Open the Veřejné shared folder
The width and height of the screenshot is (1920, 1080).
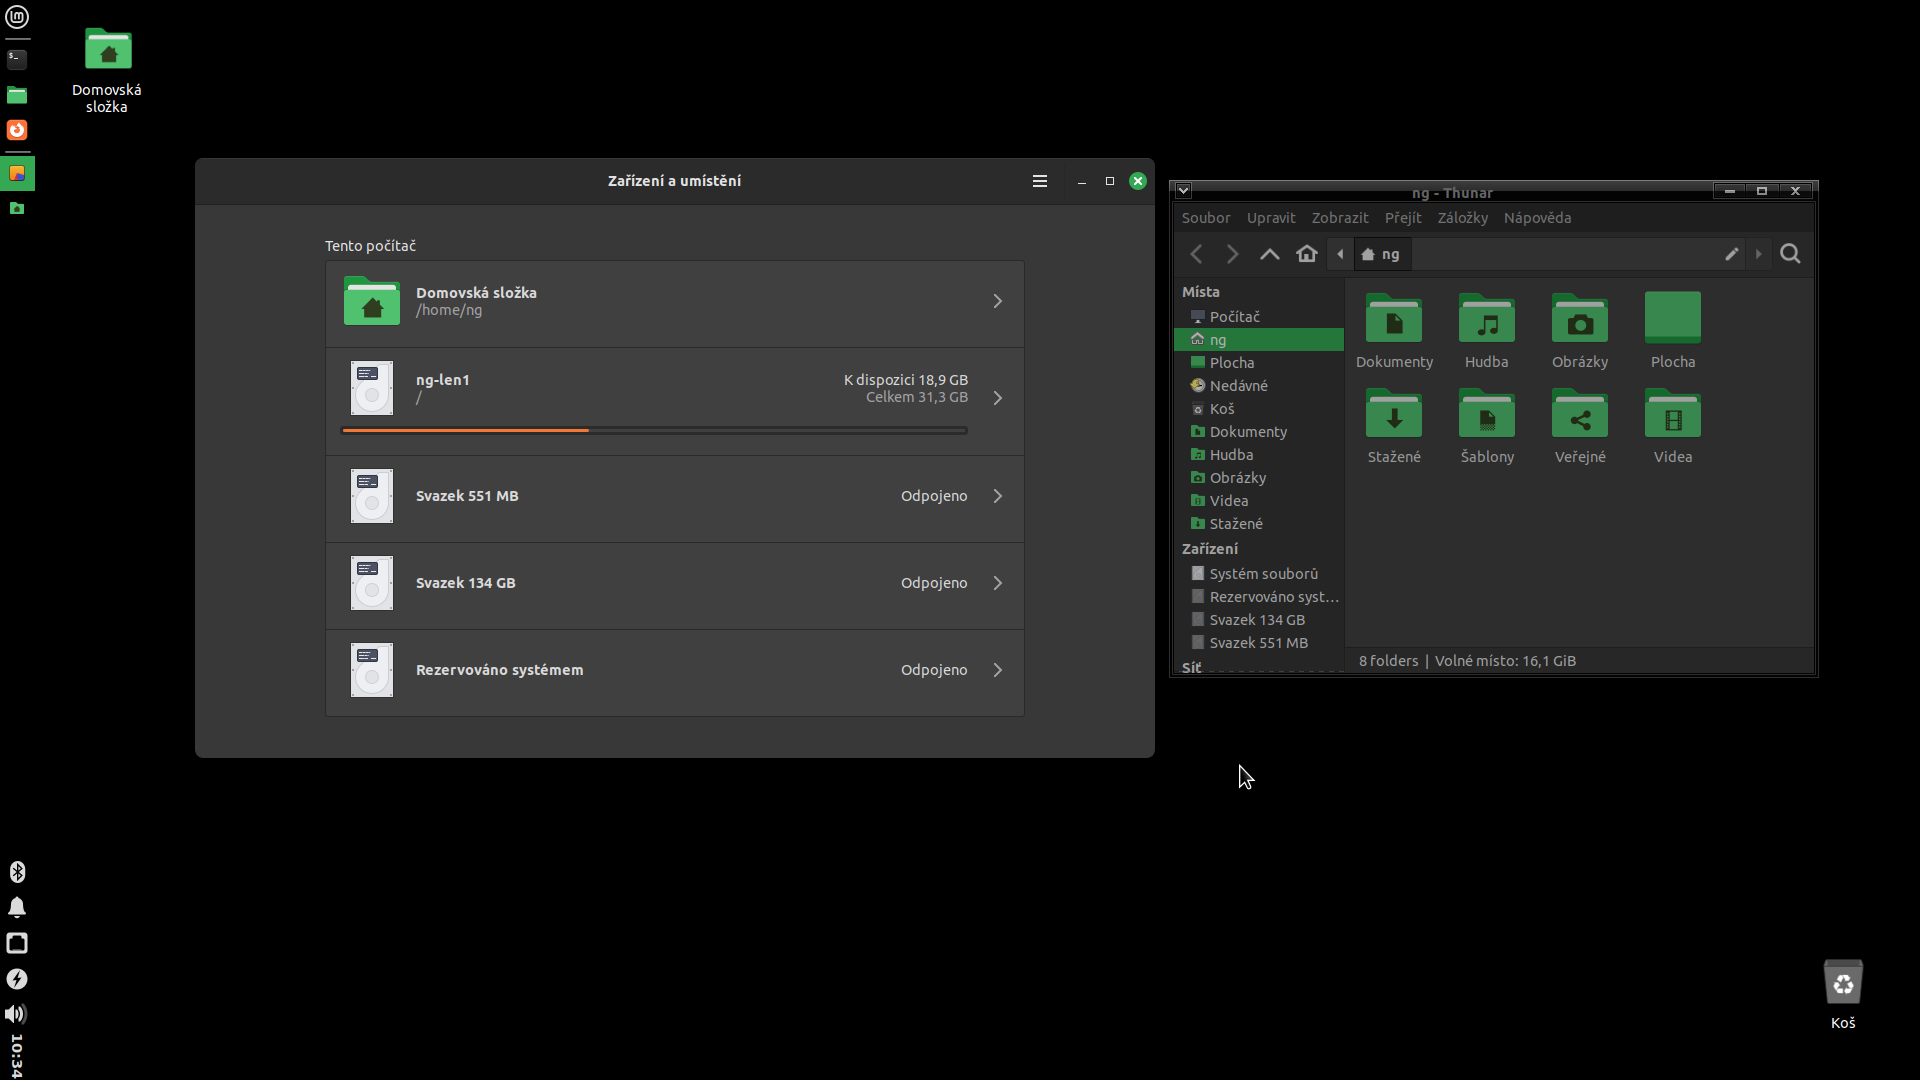coord(1579,417)
